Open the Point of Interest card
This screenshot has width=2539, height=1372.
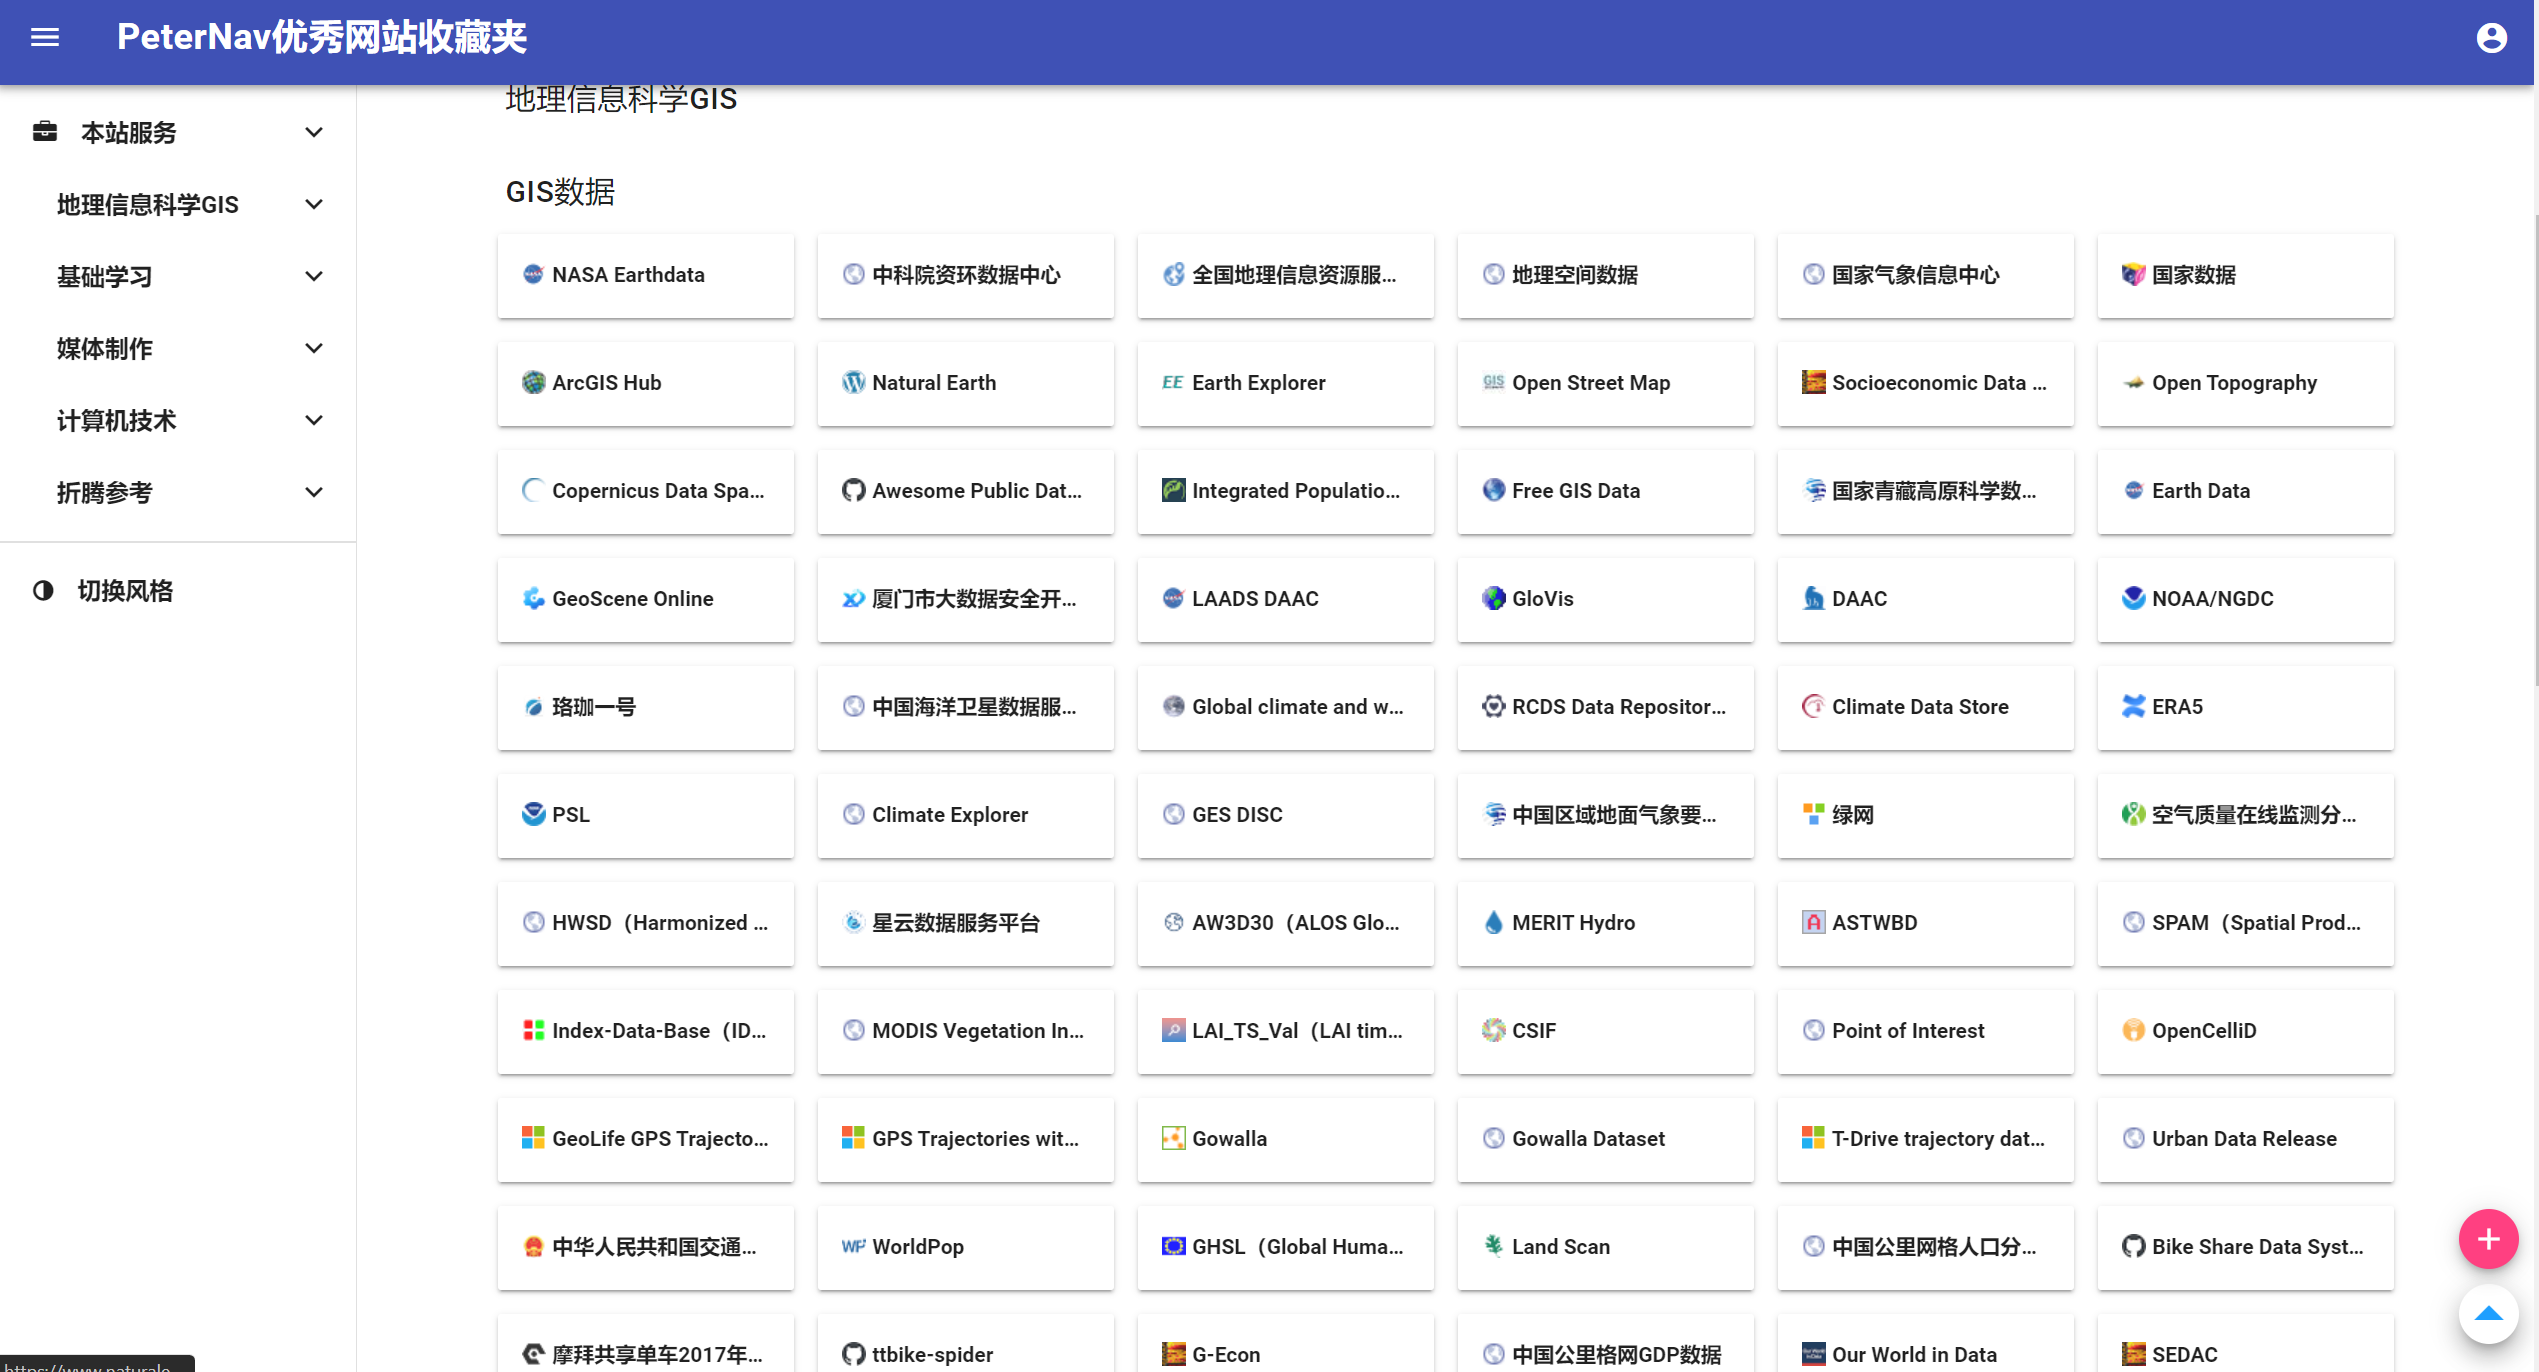pyautogui.click(x=1925, y=1031)
